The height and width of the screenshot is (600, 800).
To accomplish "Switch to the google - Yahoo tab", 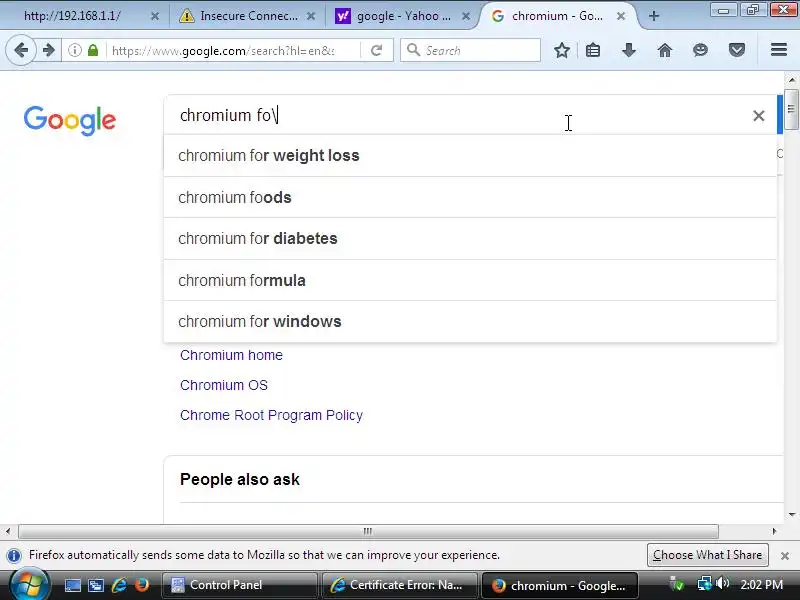I will (x=403, y=16).
